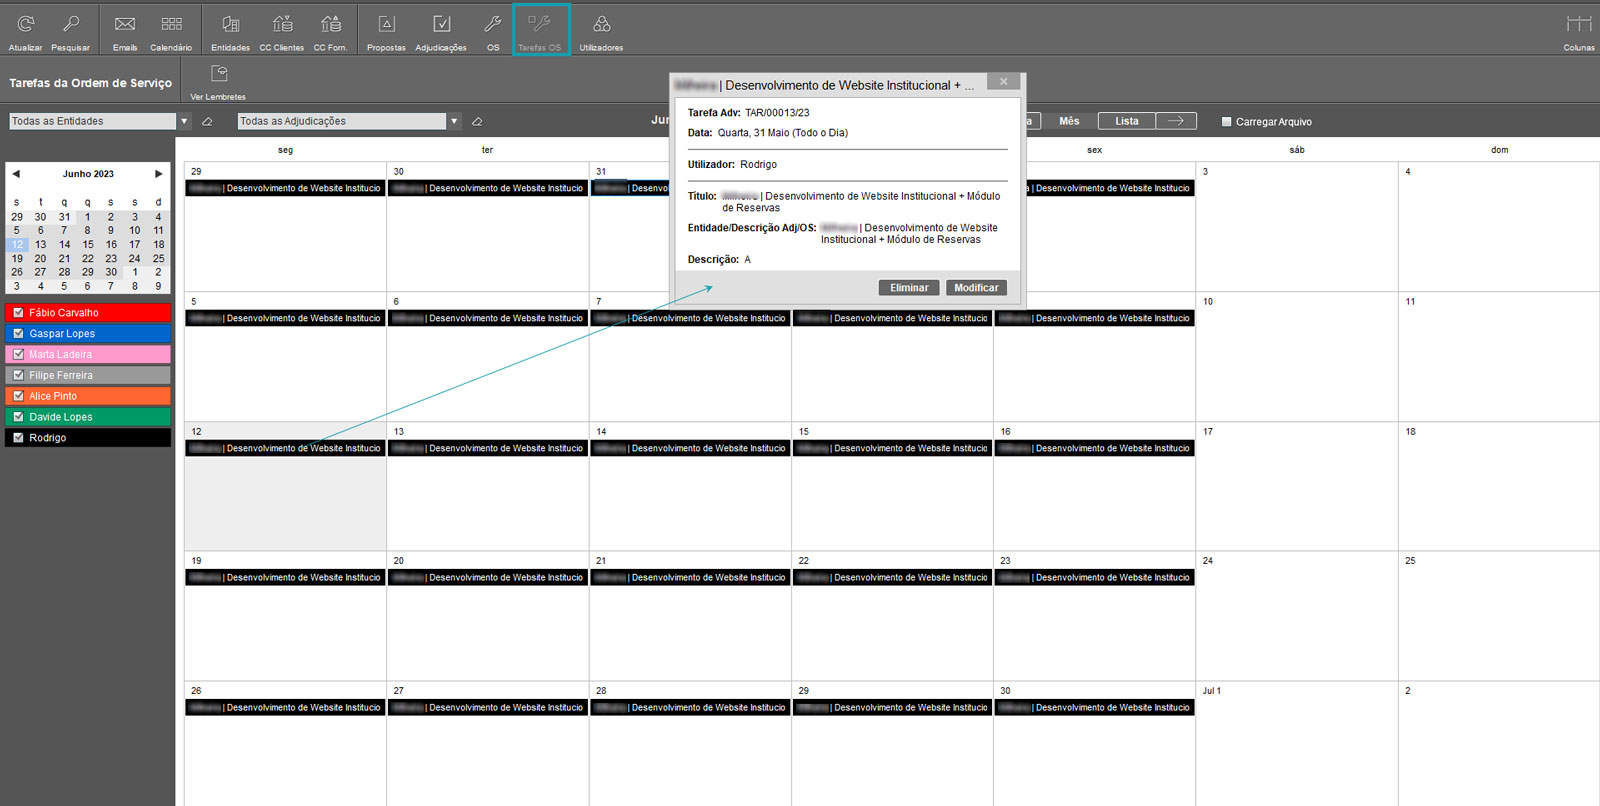Enable the Carregar Arquivo checkbox
Image resolution: width=1600 pixels, height=806 pixels.
coord(1227,122)
